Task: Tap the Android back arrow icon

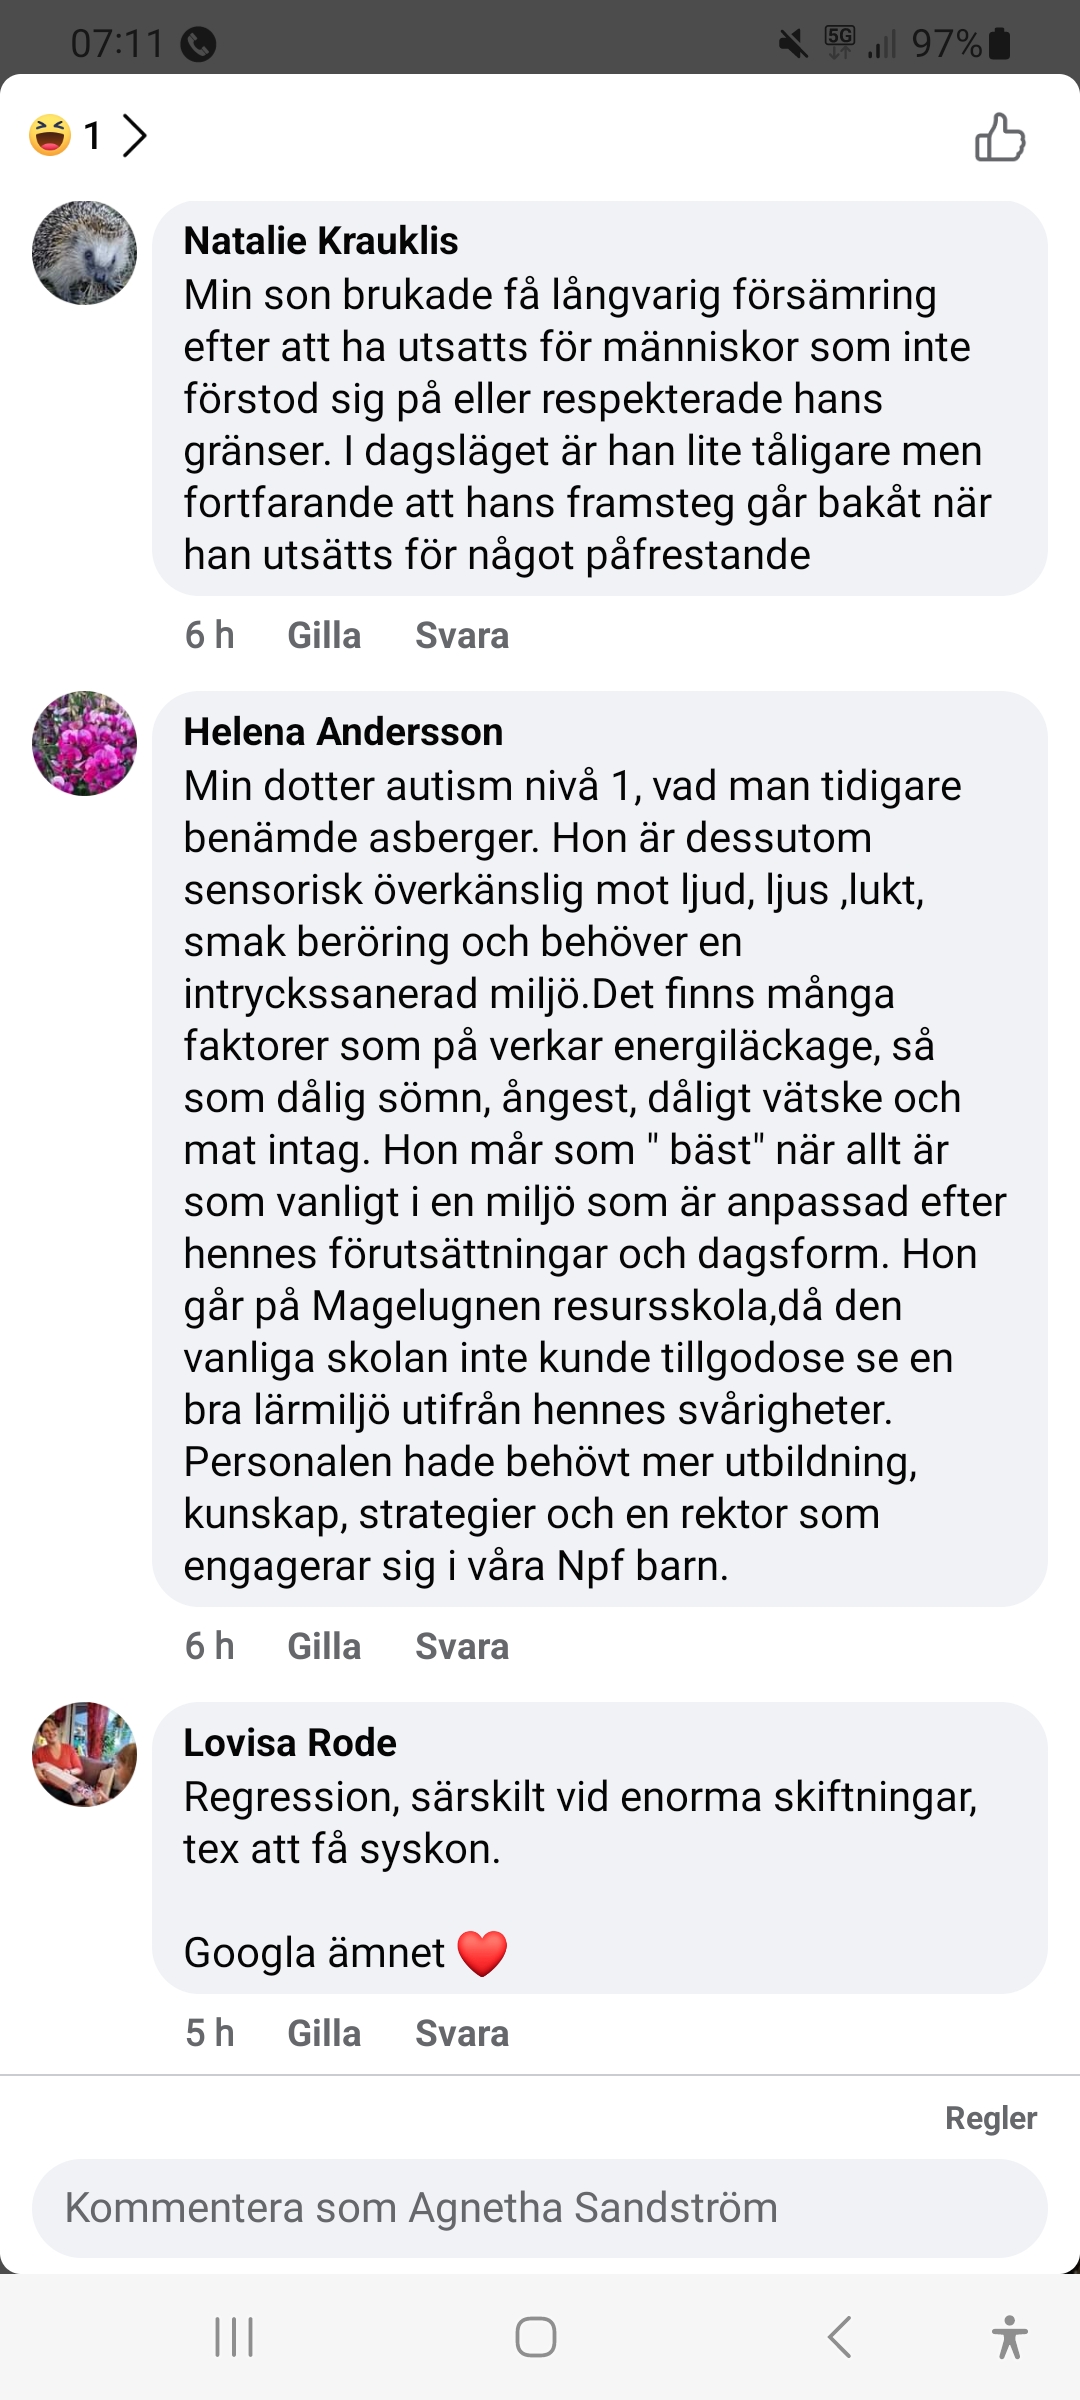Action: pos(840,2337)
